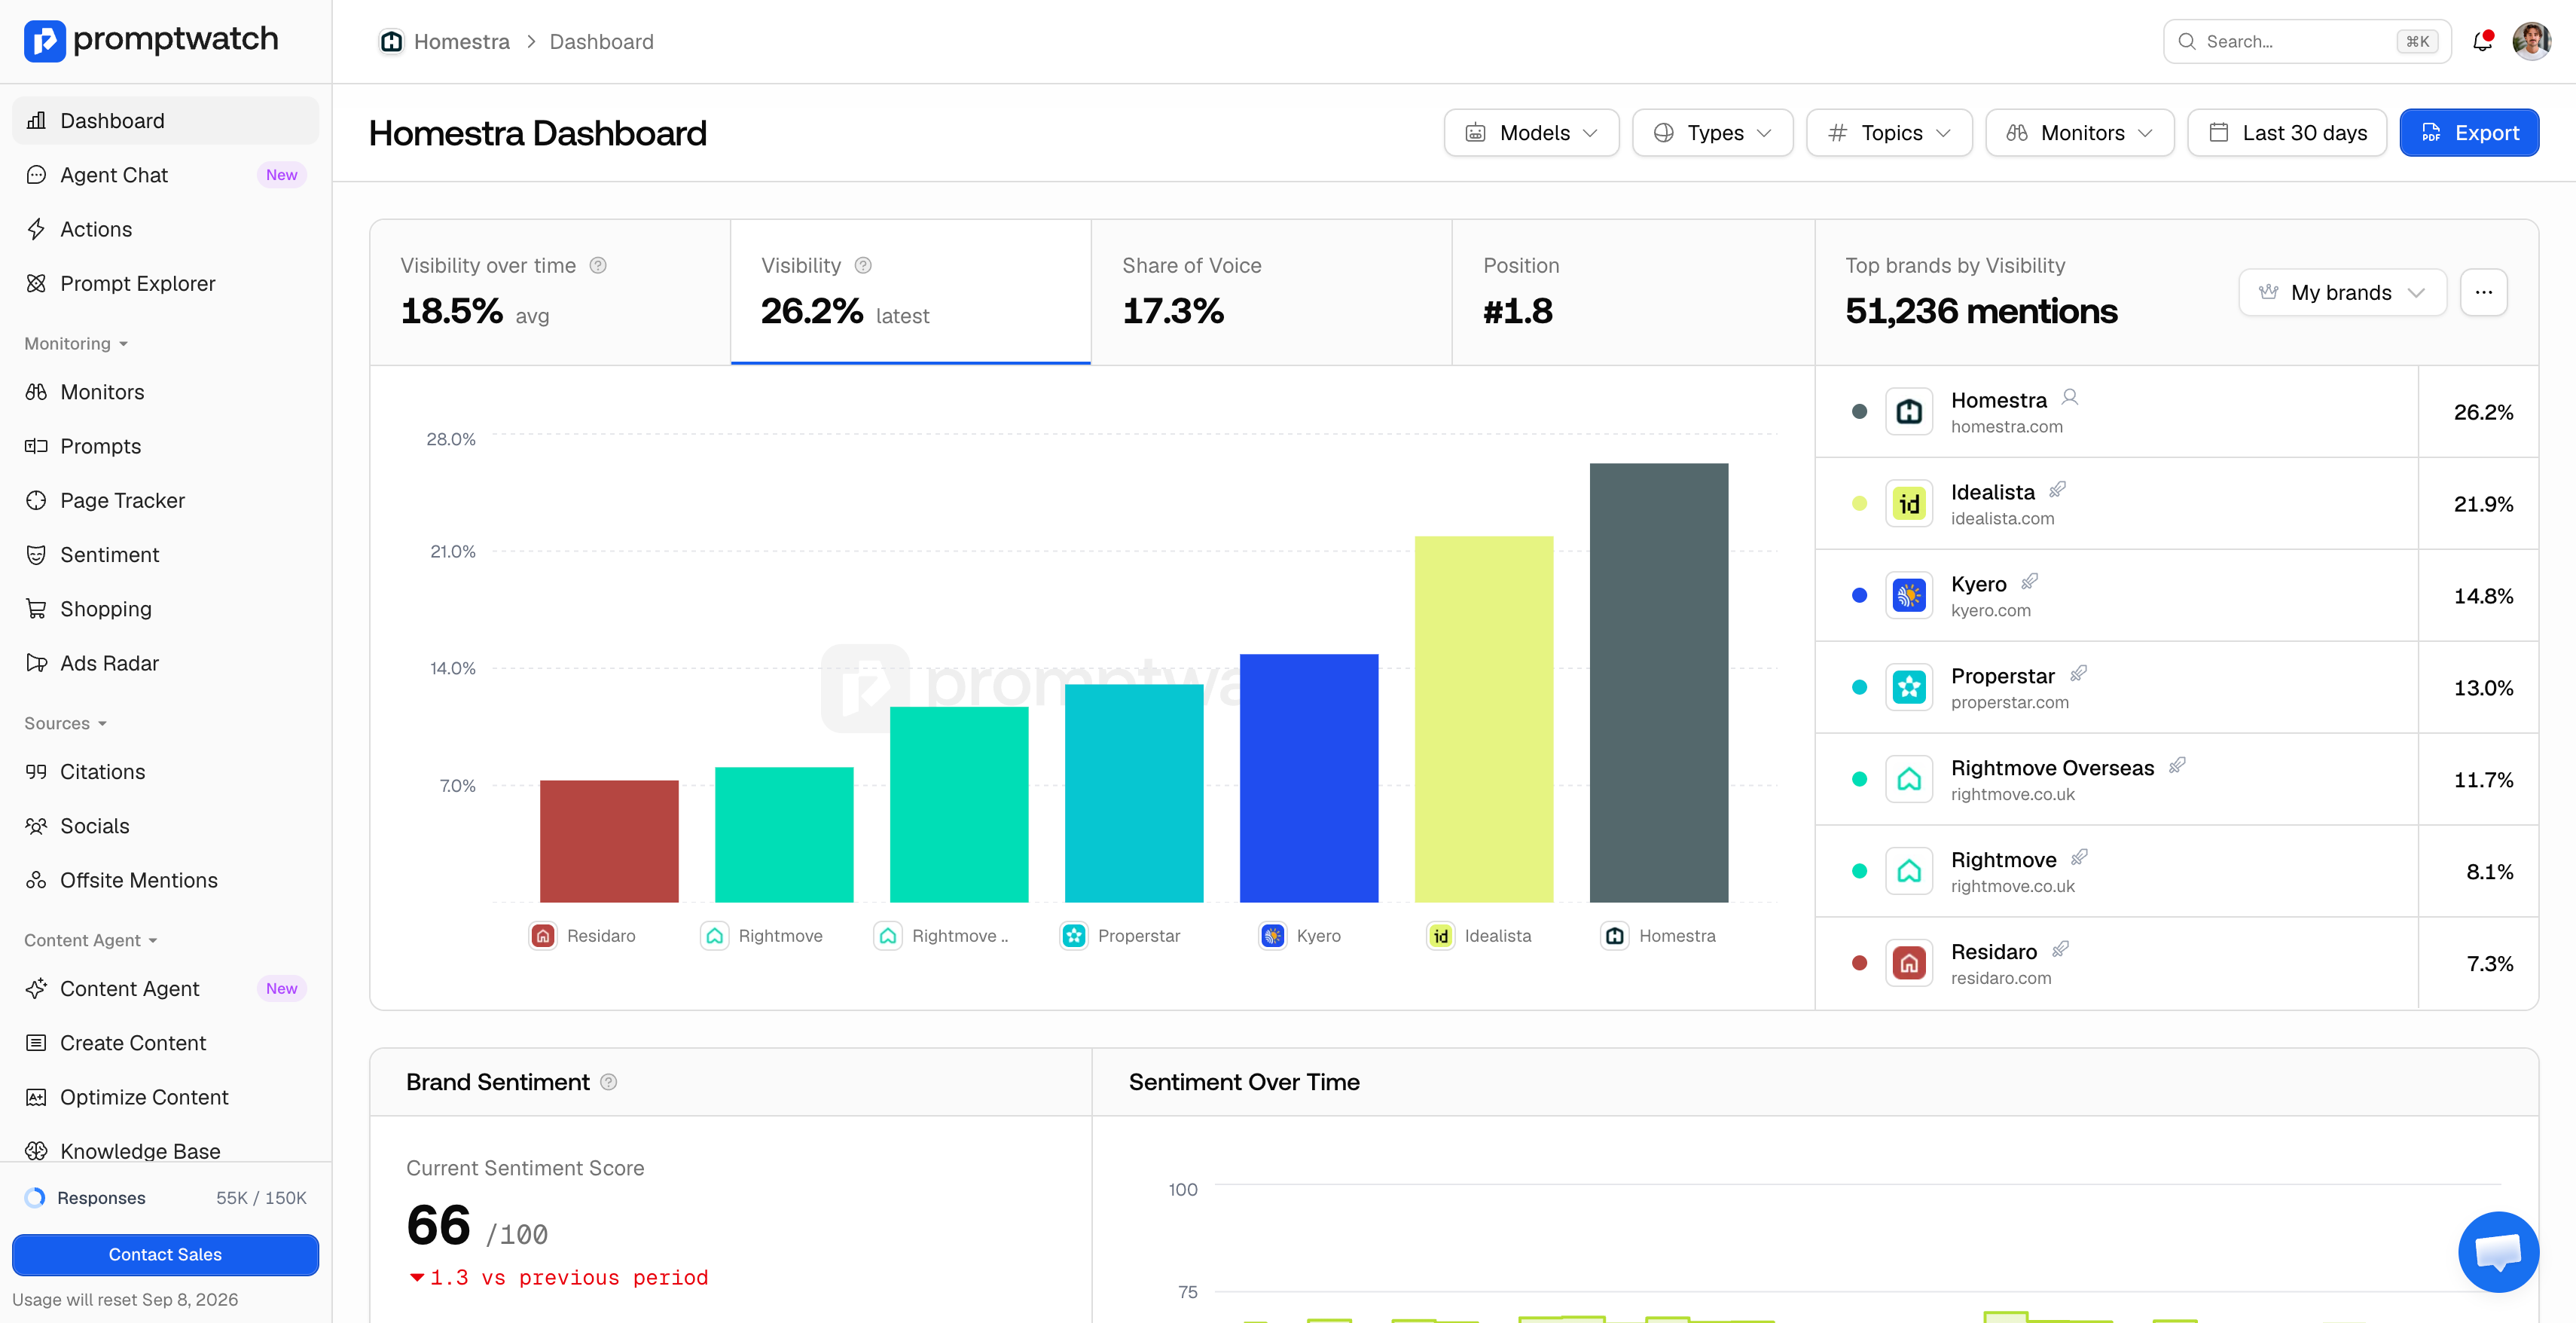Click the Idealista logo in the brands list
2576x1323 pixels.
(1909, 503)
